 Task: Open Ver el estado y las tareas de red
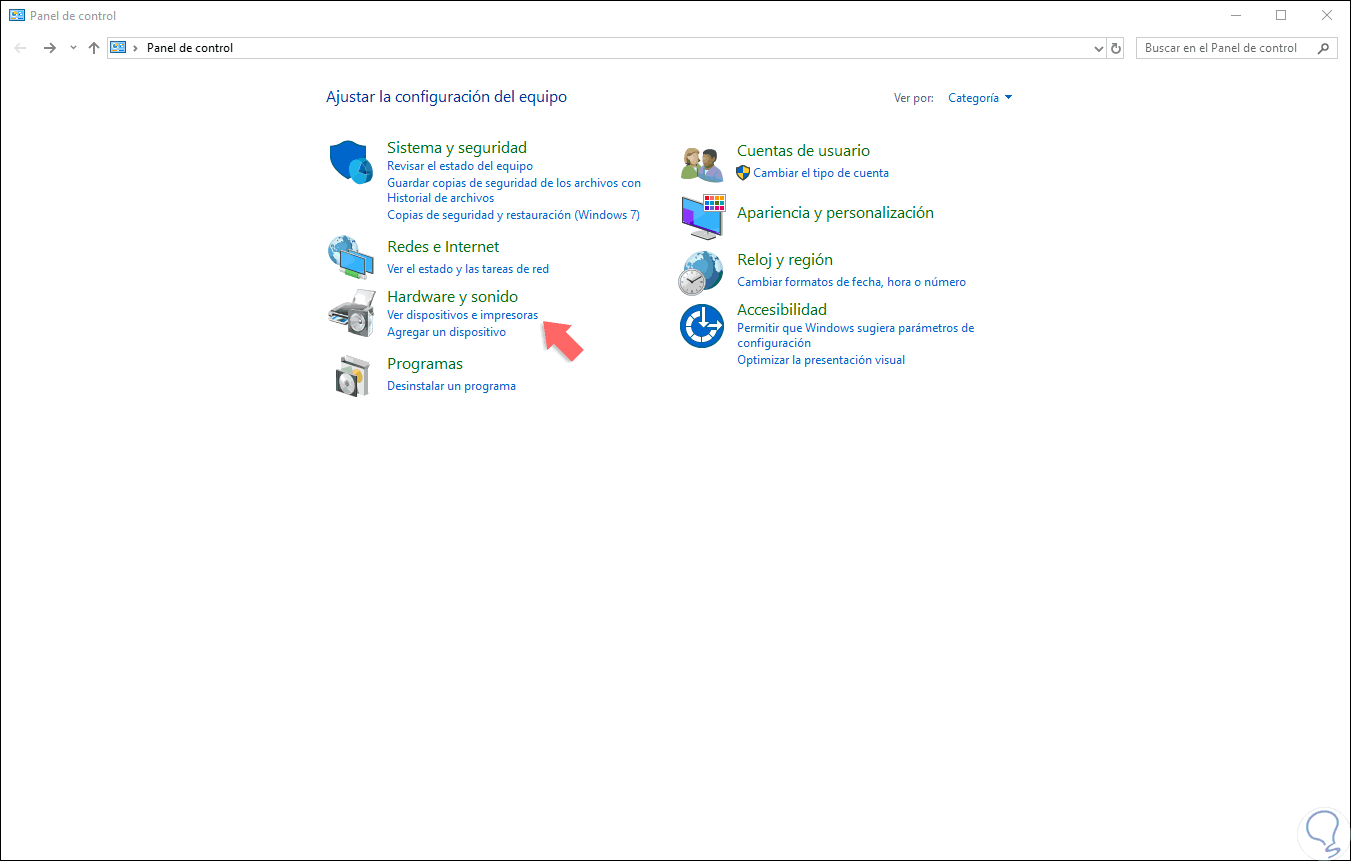pyautogui.click(x=468, y=269)
